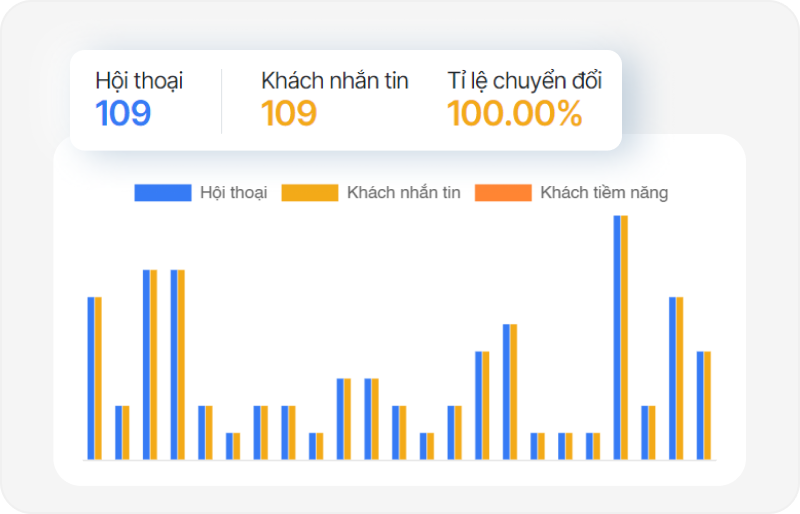Viewport: 800px width, 514px height.
Task: Select the Hội thoại heading in summary card
Action: 139,81
